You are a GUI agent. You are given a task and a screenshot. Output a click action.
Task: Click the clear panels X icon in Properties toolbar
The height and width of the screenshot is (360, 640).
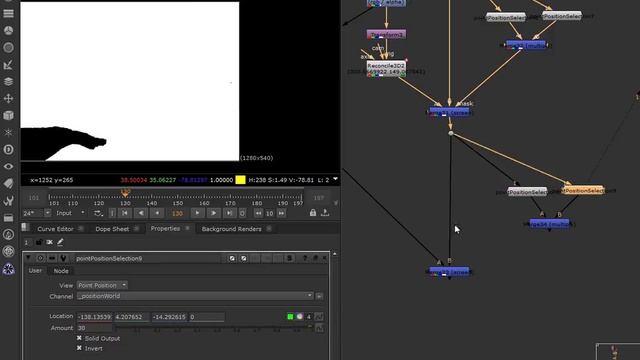click(x=49, y=242)
